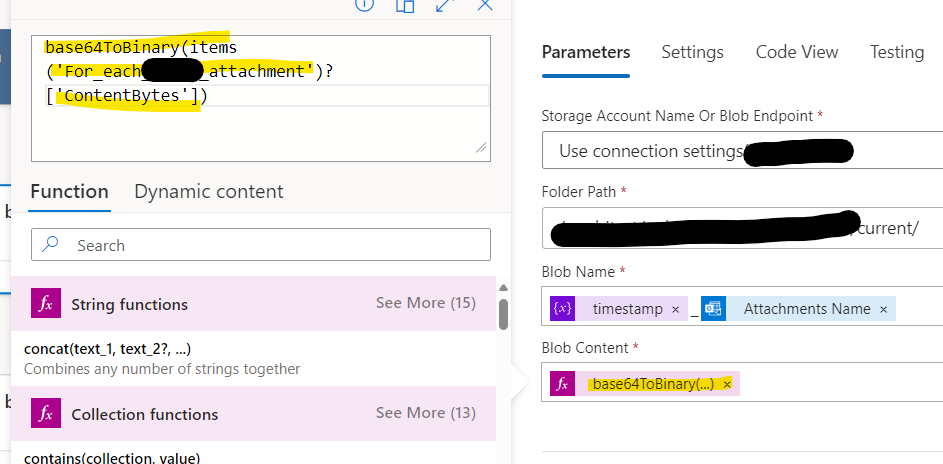Select the concat function from list

tap(107, 349)
